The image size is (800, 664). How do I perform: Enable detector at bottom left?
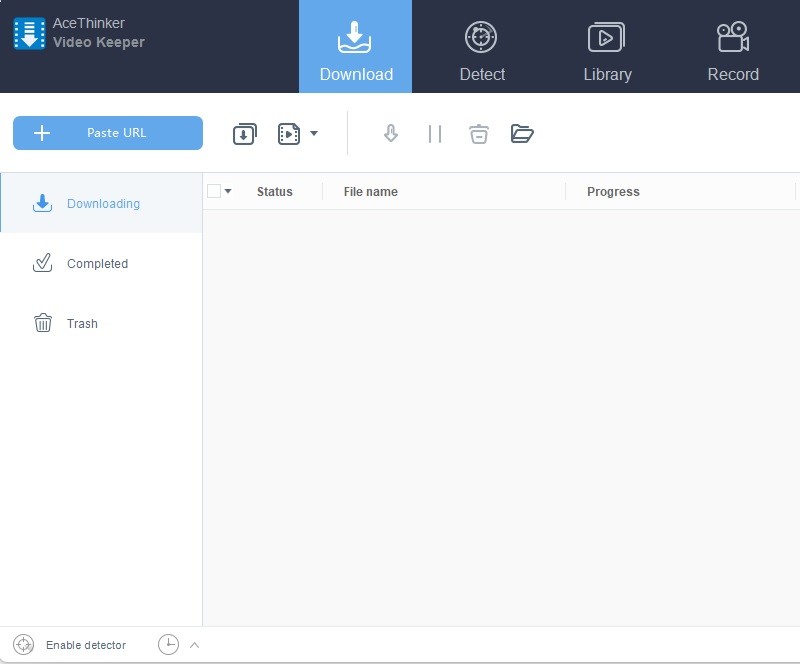click(70, 645)
